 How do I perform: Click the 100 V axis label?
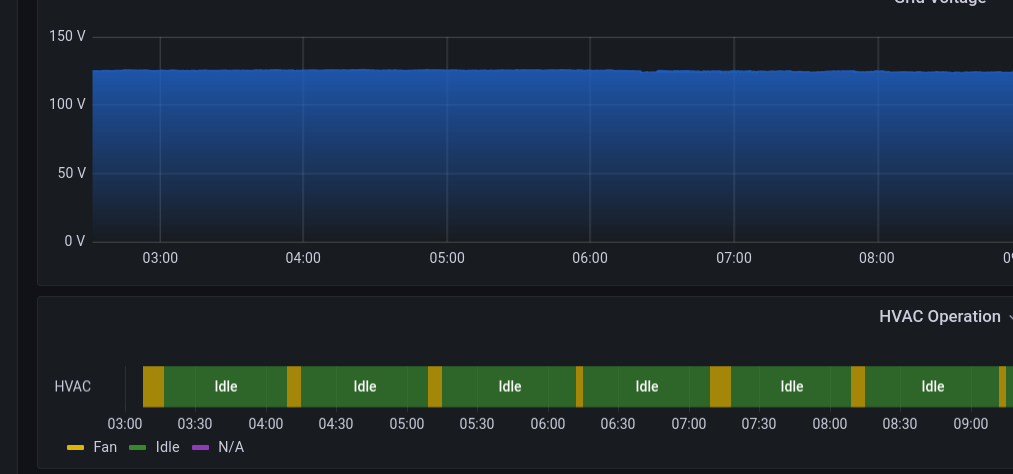(x=67, y=104)
